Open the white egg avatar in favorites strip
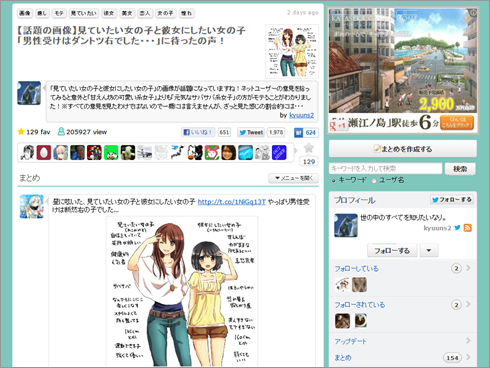490x368 pixels. point(44,152)
